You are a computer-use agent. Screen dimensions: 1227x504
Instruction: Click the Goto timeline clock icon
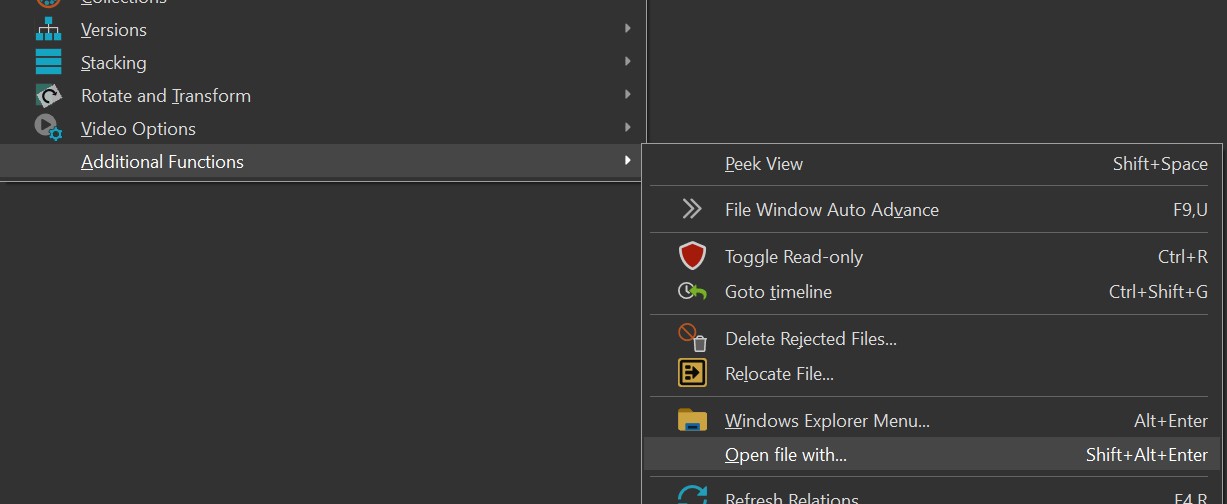pos(692,291)
